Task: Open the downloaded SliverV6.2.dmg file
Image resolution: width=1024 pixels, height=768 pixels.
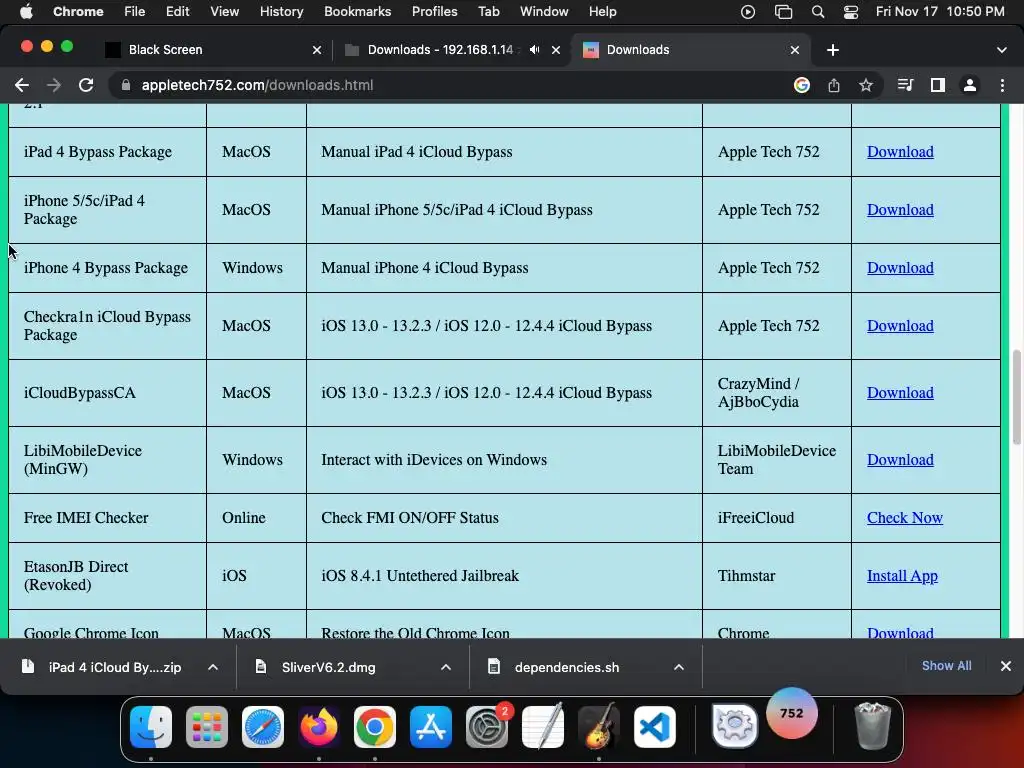Action: (328, 667)
